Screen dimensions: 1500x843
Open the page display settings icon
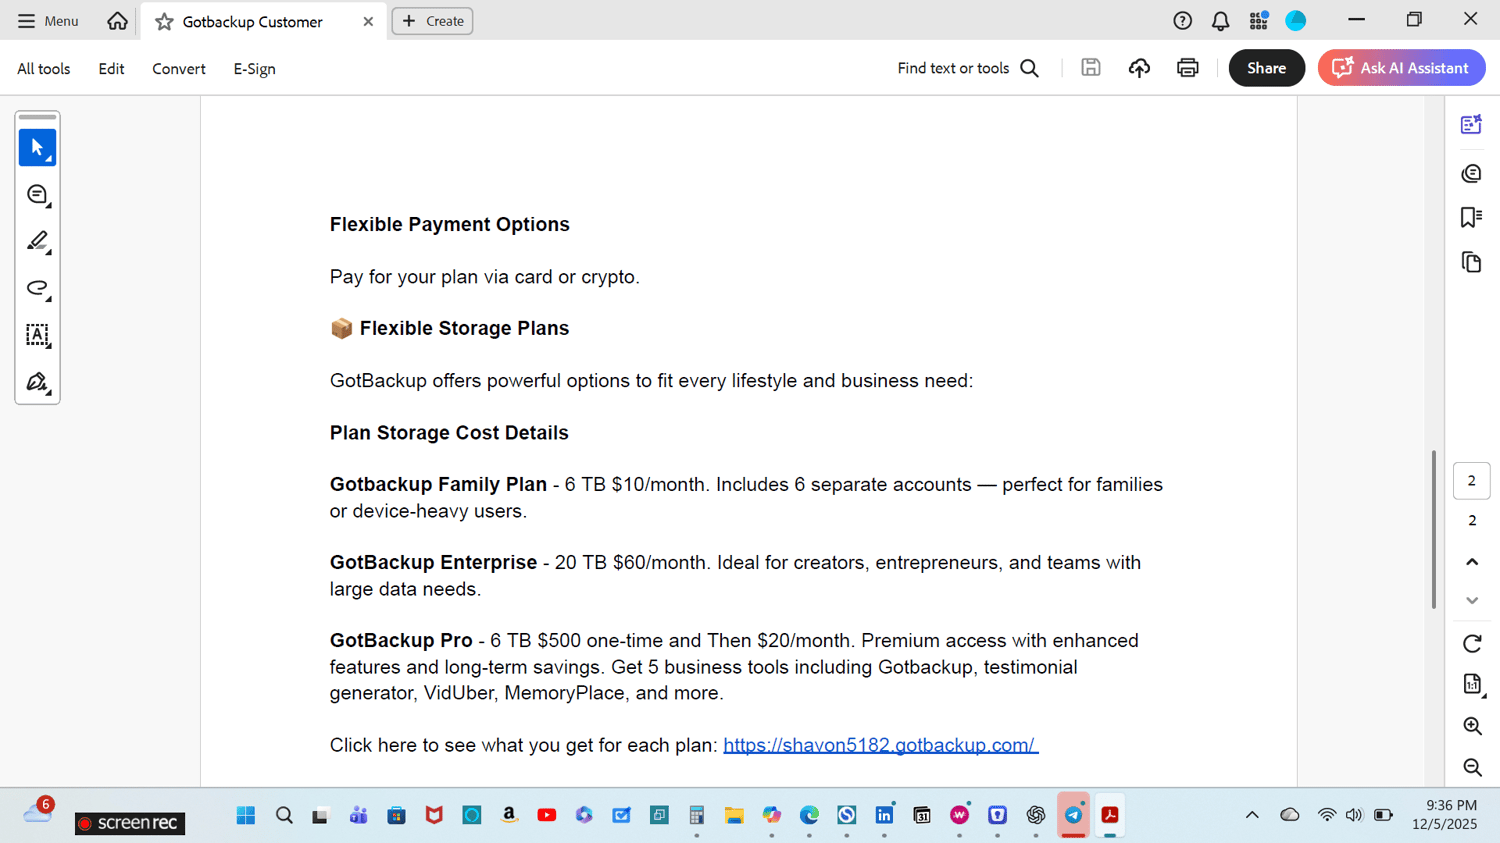[x=1472, y=685]
